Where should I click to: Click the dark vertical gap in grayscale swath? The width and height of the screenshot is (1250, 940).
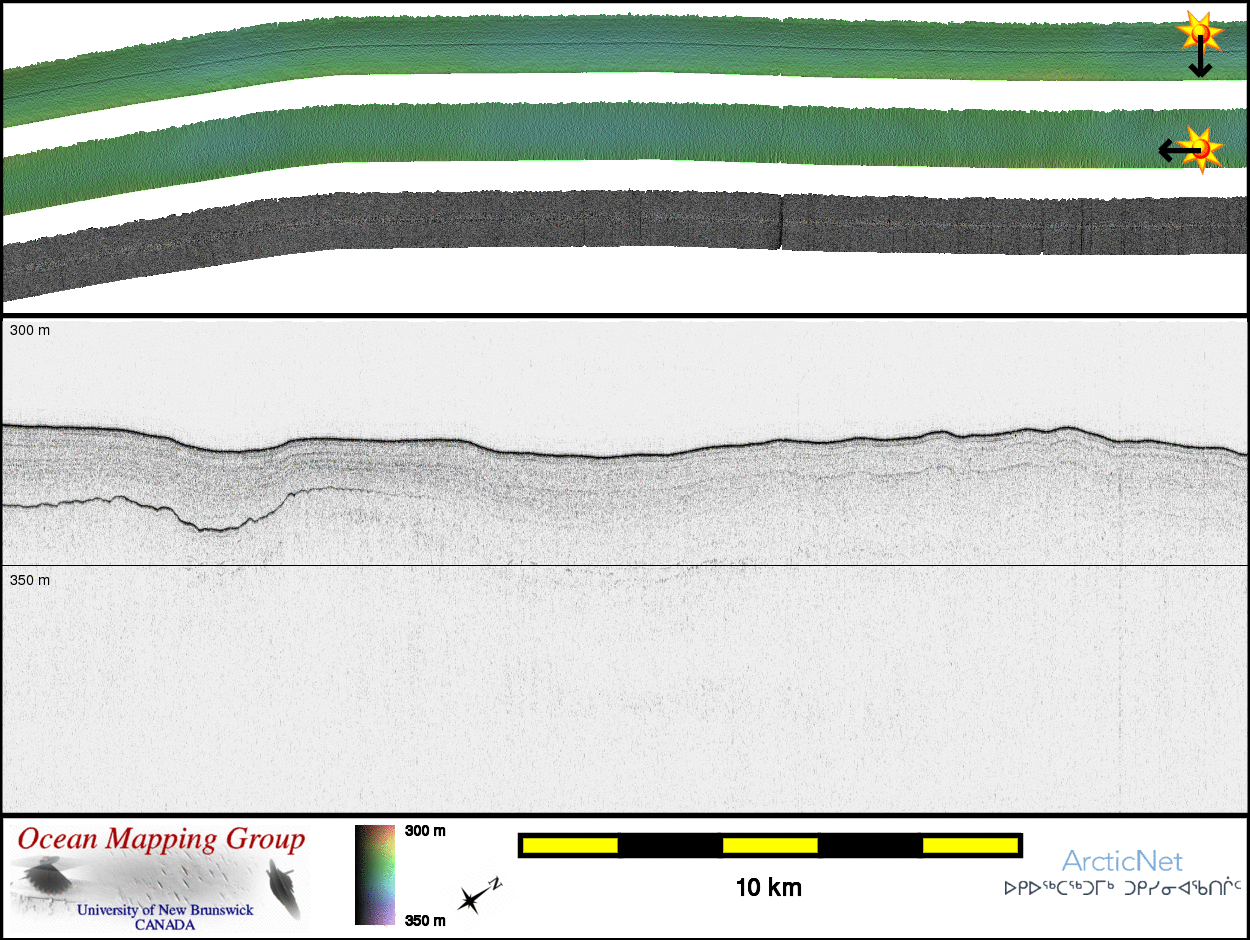coord(779,220)
